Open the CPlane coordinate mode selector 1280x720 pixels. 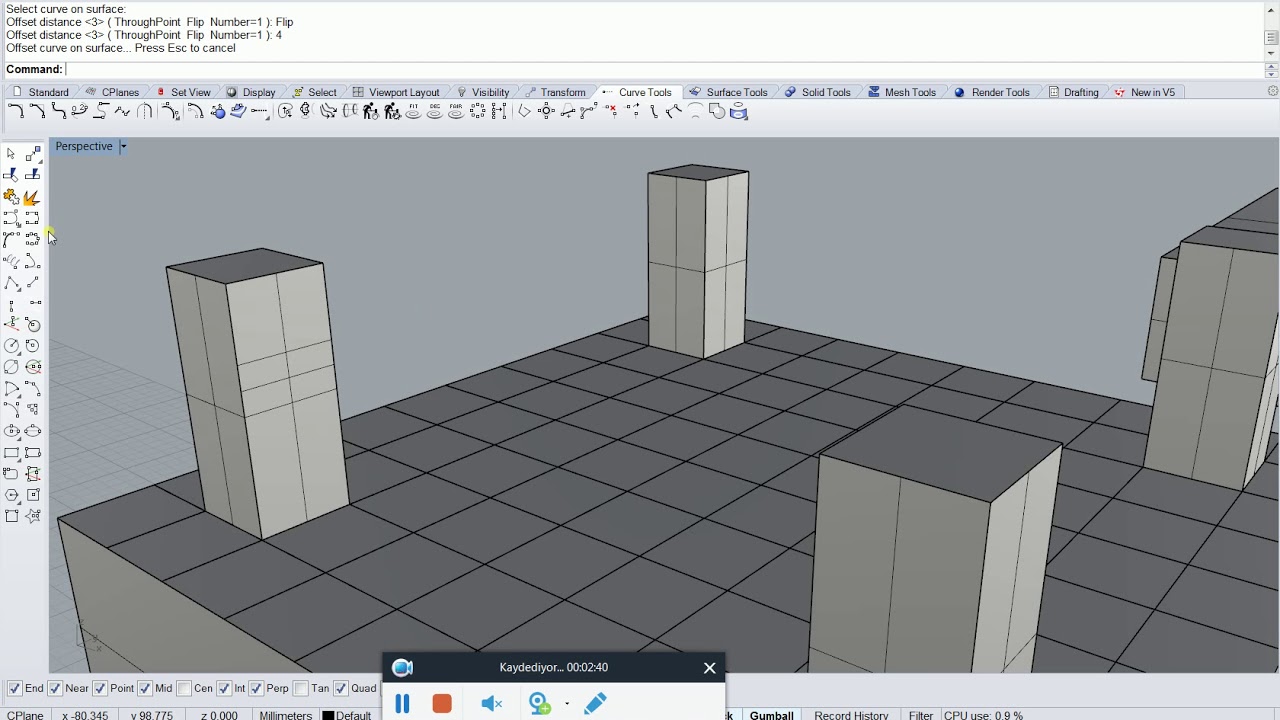(26, 715)
